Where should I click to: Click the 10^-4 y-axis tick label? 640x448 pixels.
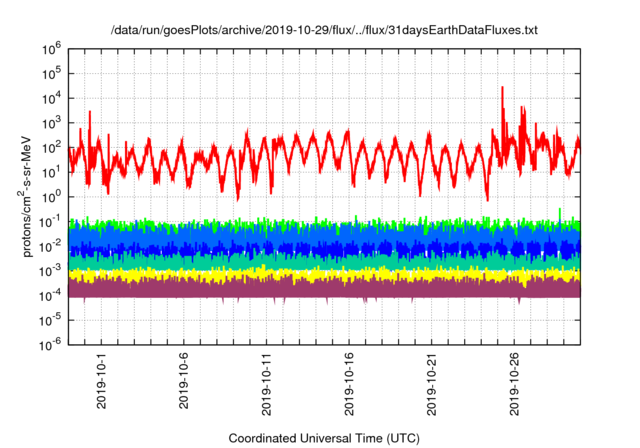point(51,296)
